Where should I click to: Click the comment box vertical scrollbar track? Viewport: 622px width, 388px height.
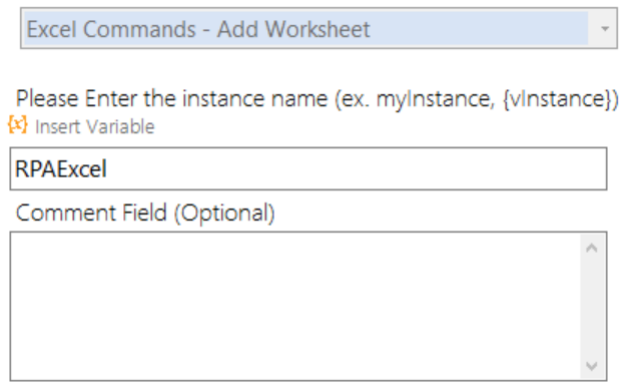[591, 306]
